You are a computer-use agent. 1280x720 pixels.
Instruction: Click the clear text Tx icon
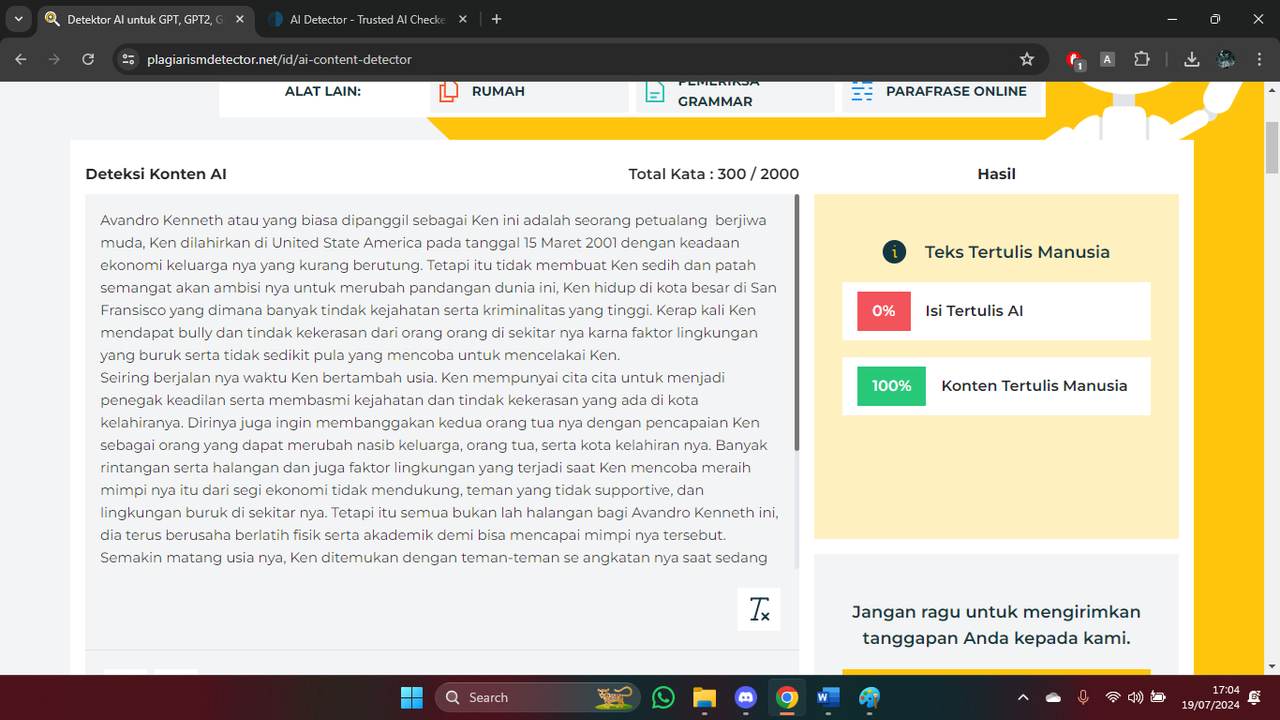pos(759,609)
